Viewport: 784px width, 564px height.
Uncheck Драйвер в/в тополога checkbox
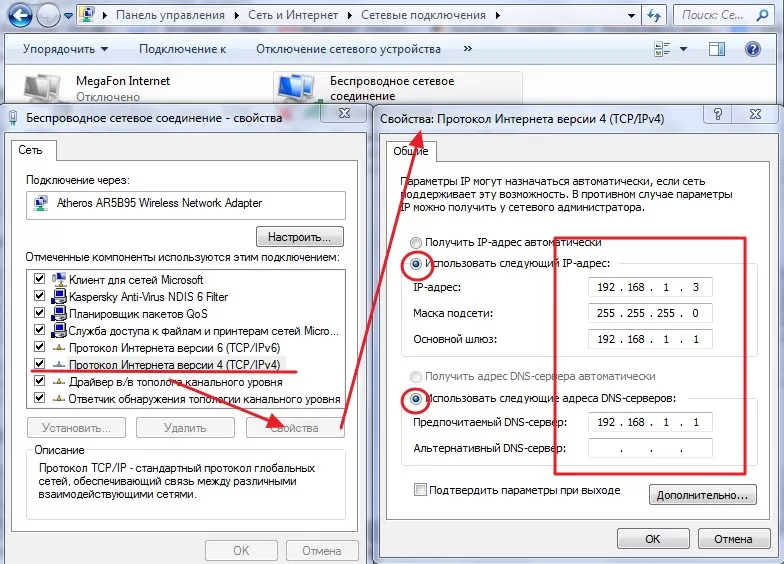click(x=40, y=380)
